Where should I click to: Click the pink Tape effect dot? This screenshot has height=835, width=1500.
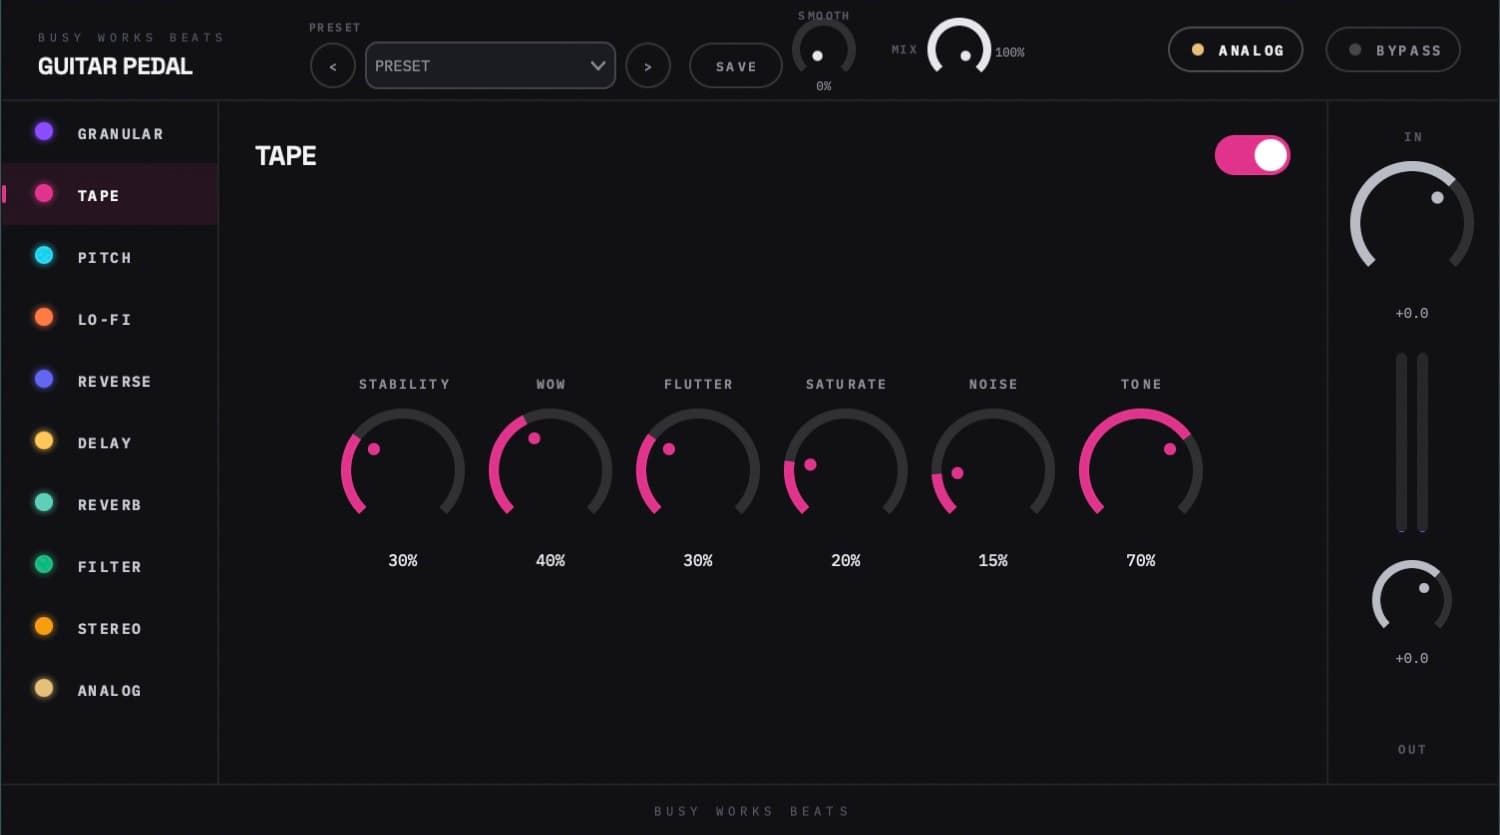(x=44, y=194)
